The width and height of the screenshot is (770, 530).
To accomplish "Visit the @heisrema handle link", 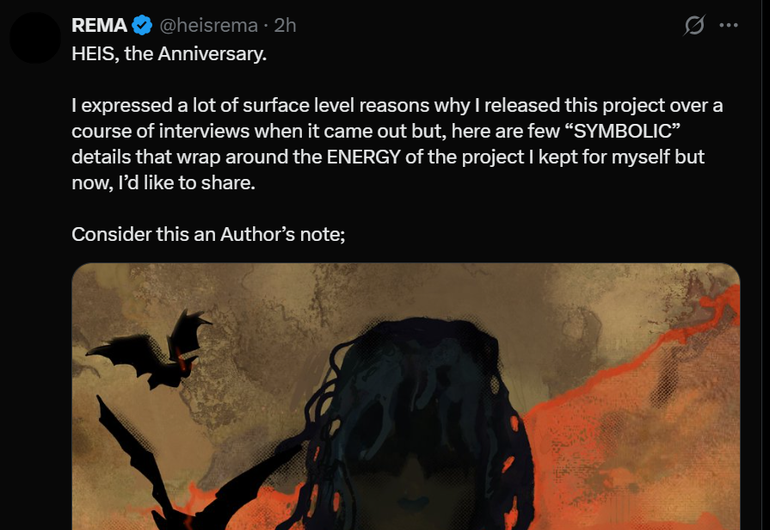I will click(x=208, y=25).
